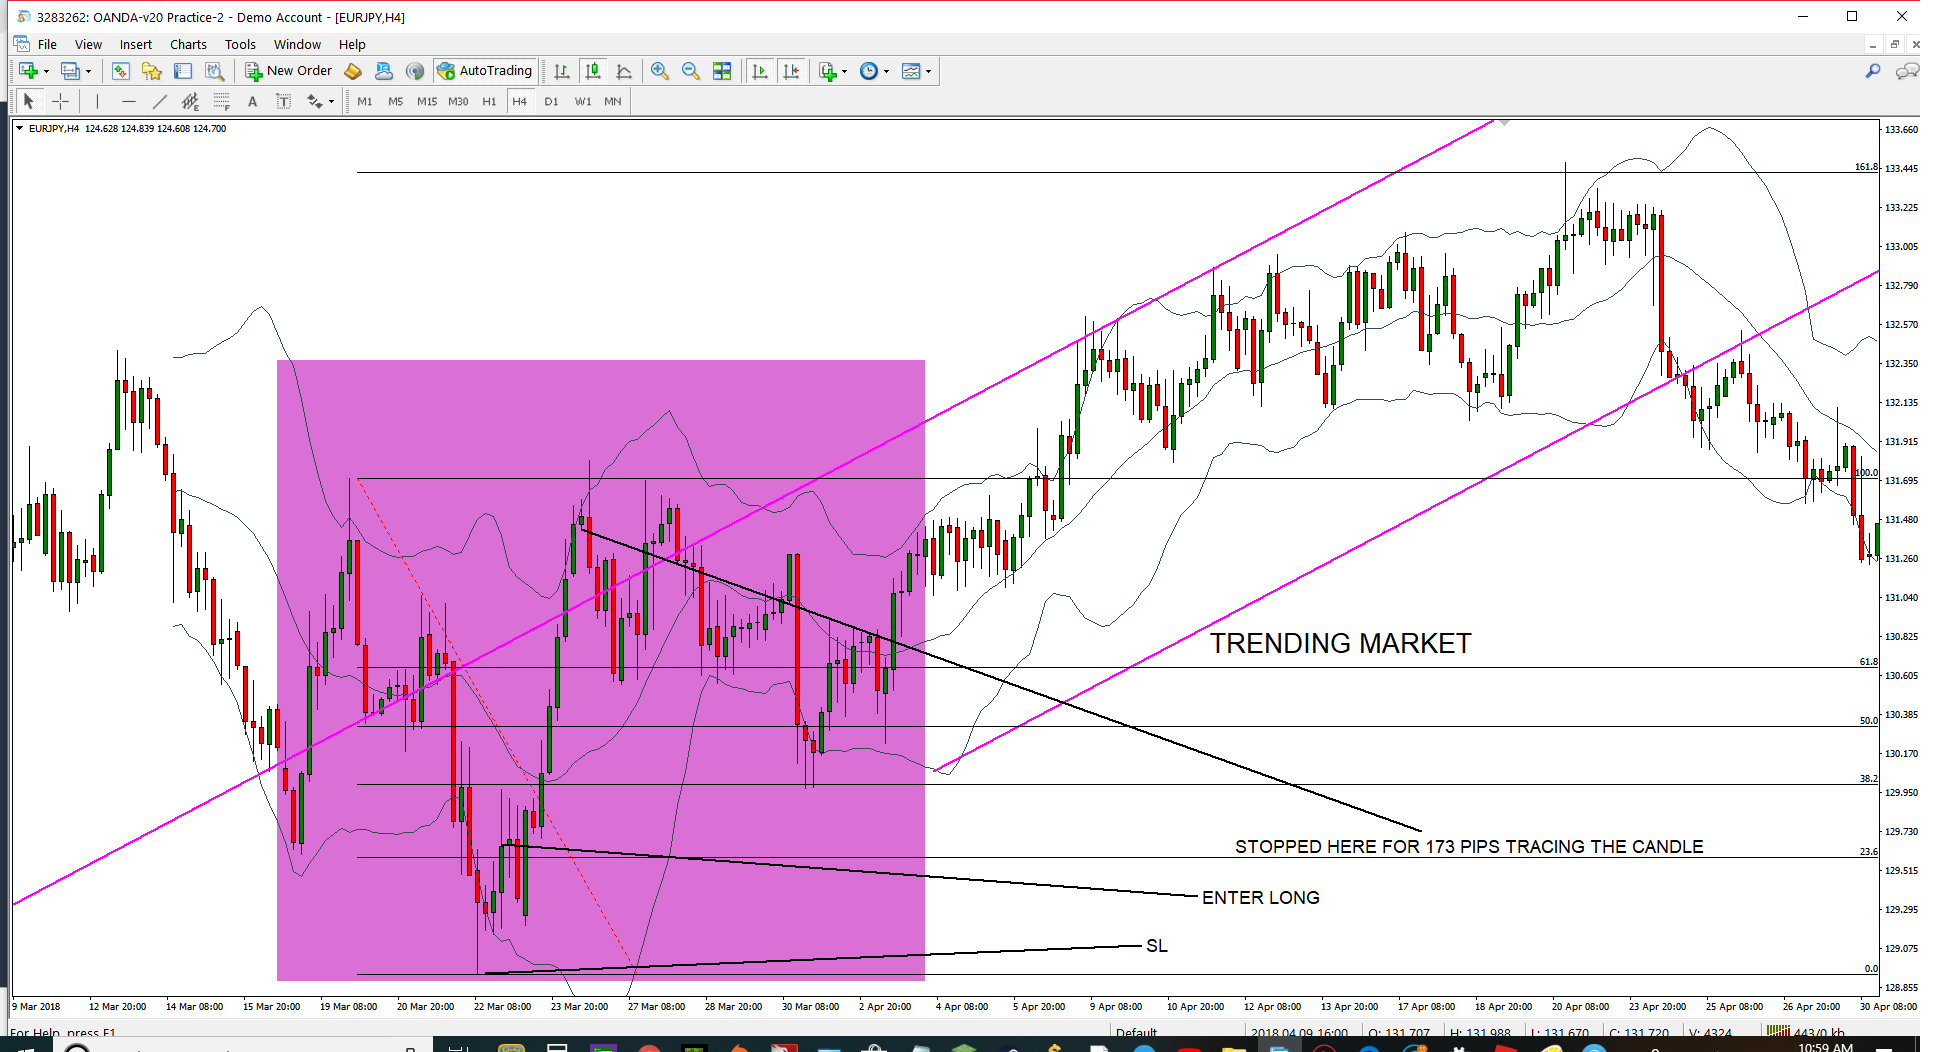
Task: Select the H4 timeframe button
Action: [x=519, y=101]
